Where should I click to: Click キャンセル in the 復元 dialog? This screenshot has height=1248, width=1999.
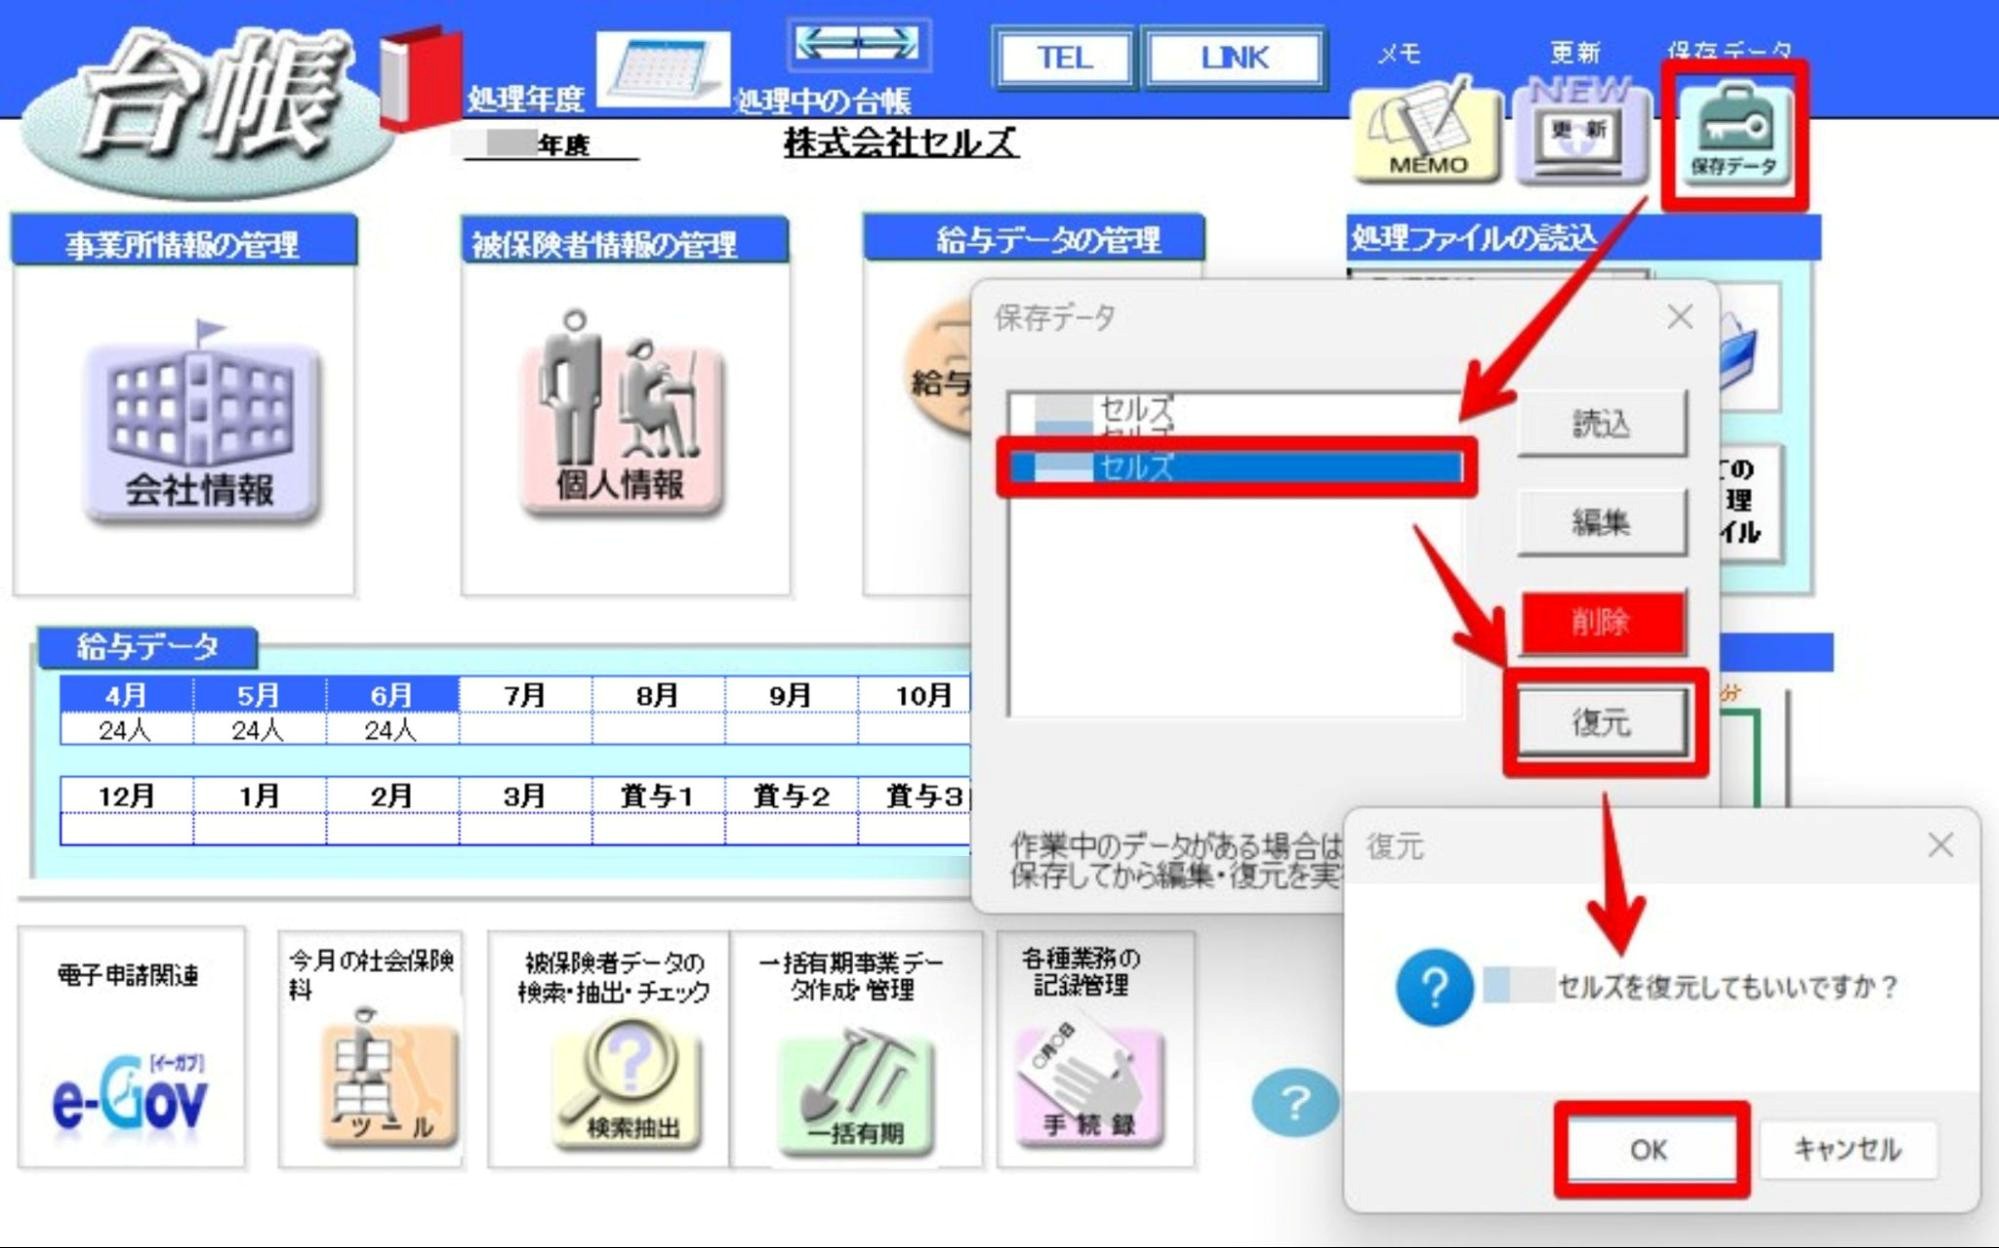pos(1848,1150)
